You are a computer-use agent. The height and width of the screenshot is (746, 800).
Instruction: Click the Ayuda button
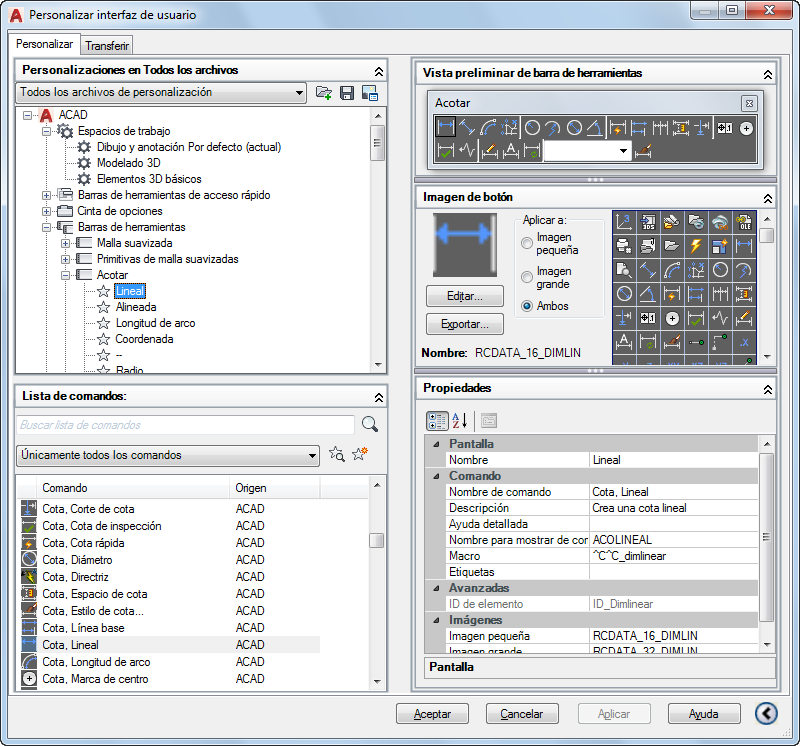704,713
